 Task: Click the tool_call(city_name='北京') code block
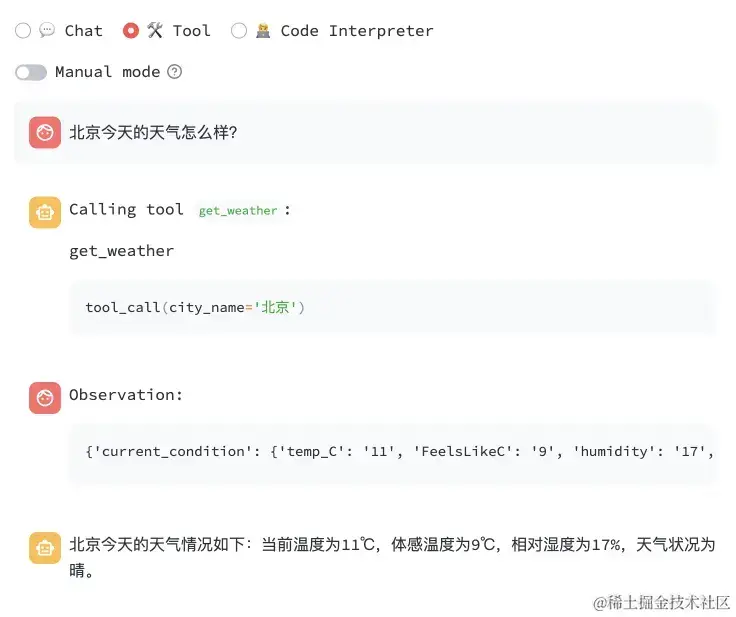point(392,308)
